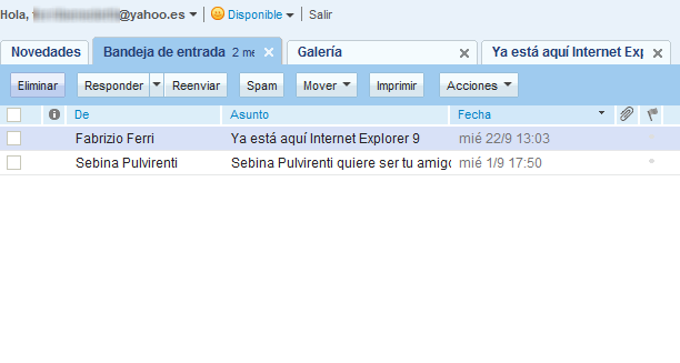Open the Fecha sort dropdown arrow
This screenshot has height=363, width=680.
(602, 113)
